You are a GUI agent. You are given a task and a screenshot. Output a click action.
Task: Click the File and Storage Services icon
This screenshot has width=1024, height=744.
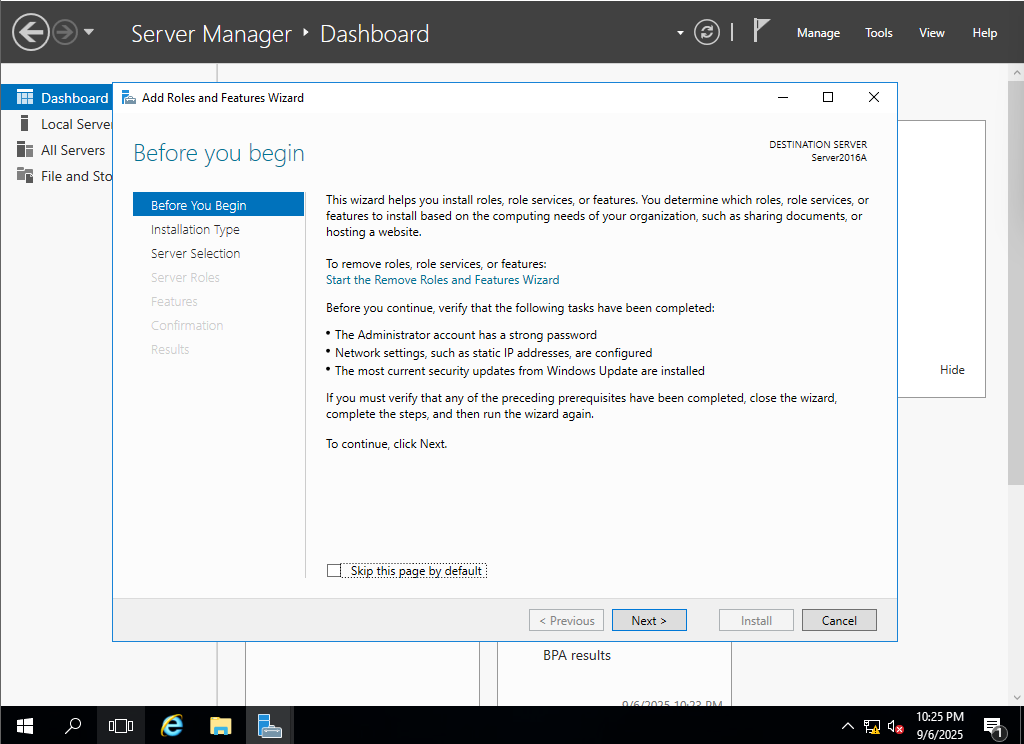tap(25, 175)
